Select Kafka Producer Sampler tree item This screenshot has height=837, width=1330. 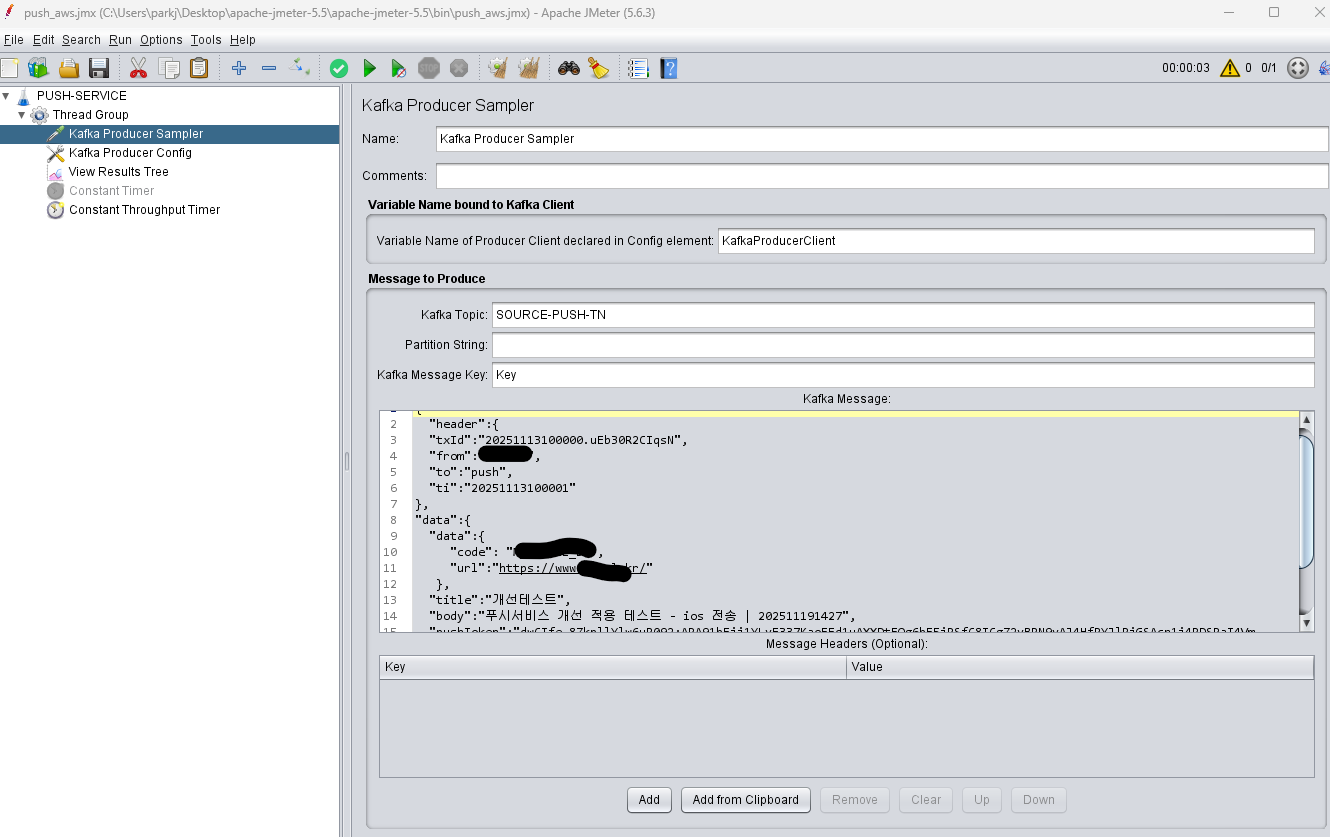coord(135,134)
